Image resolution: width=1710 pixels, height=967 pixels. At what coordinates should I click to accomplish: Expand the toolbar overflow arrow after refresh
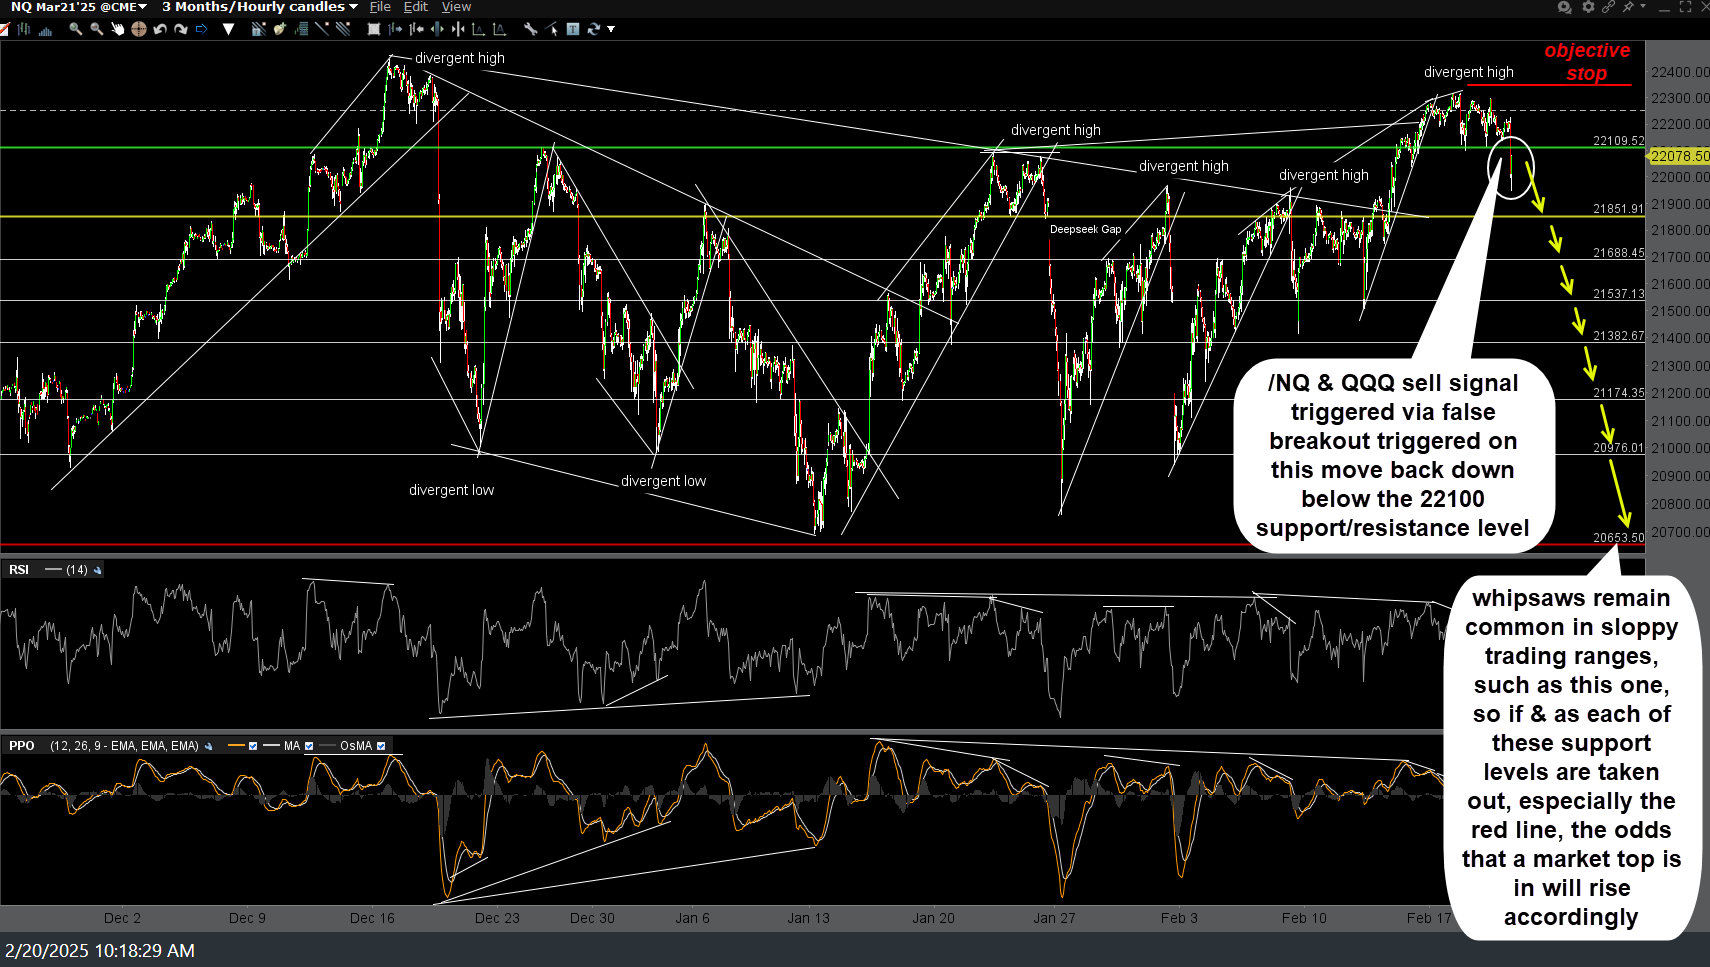611,29
